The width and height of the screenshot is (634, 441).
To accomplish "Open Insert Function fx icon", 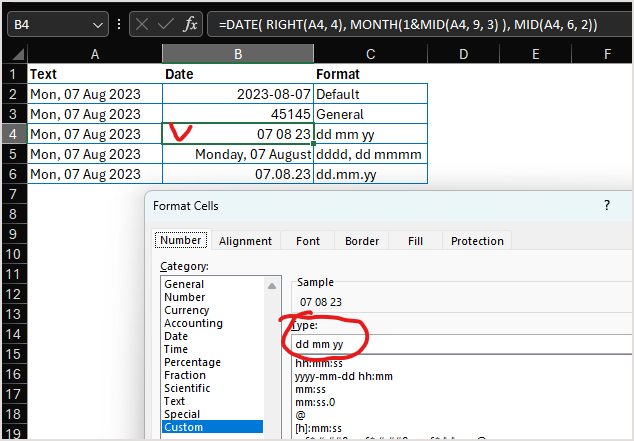I will coord(190,25).
